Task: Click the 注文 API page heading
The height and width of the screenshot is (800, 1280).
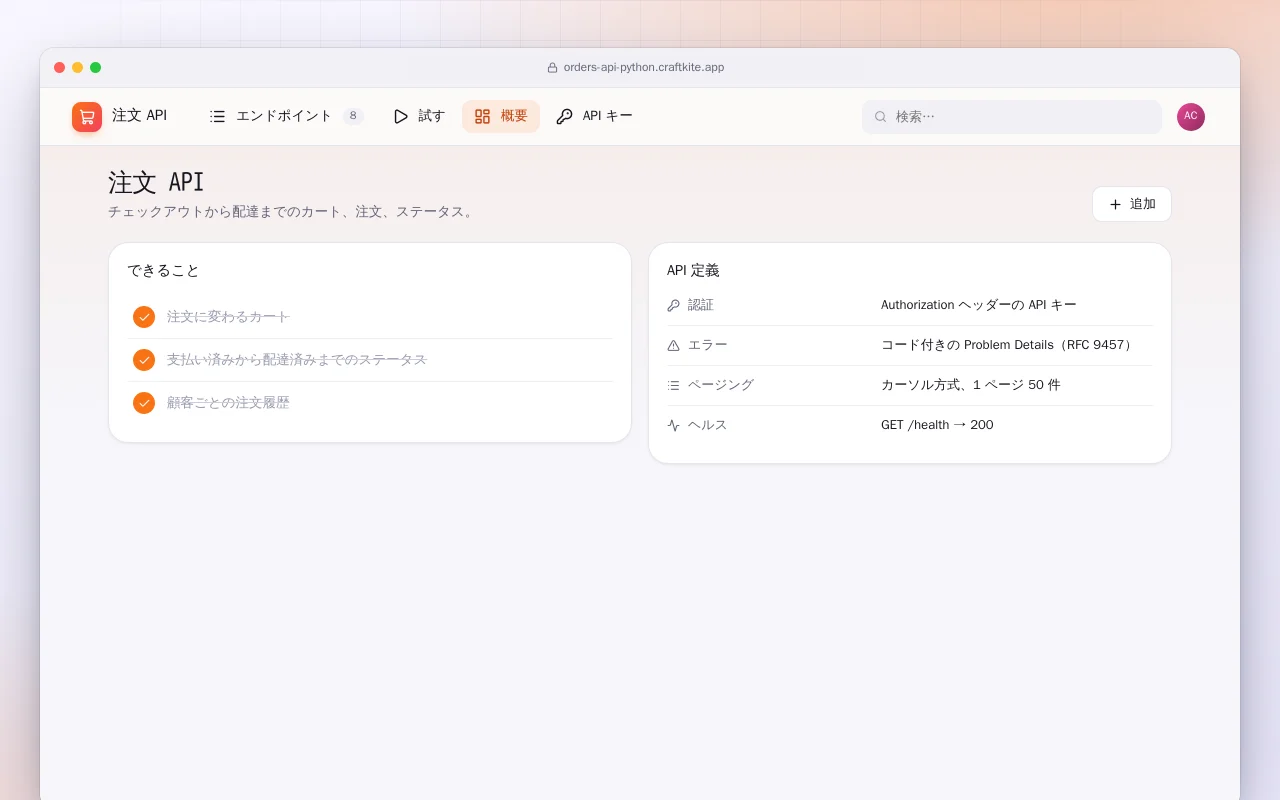Action: pyautogui.click(x=156, y=182)
